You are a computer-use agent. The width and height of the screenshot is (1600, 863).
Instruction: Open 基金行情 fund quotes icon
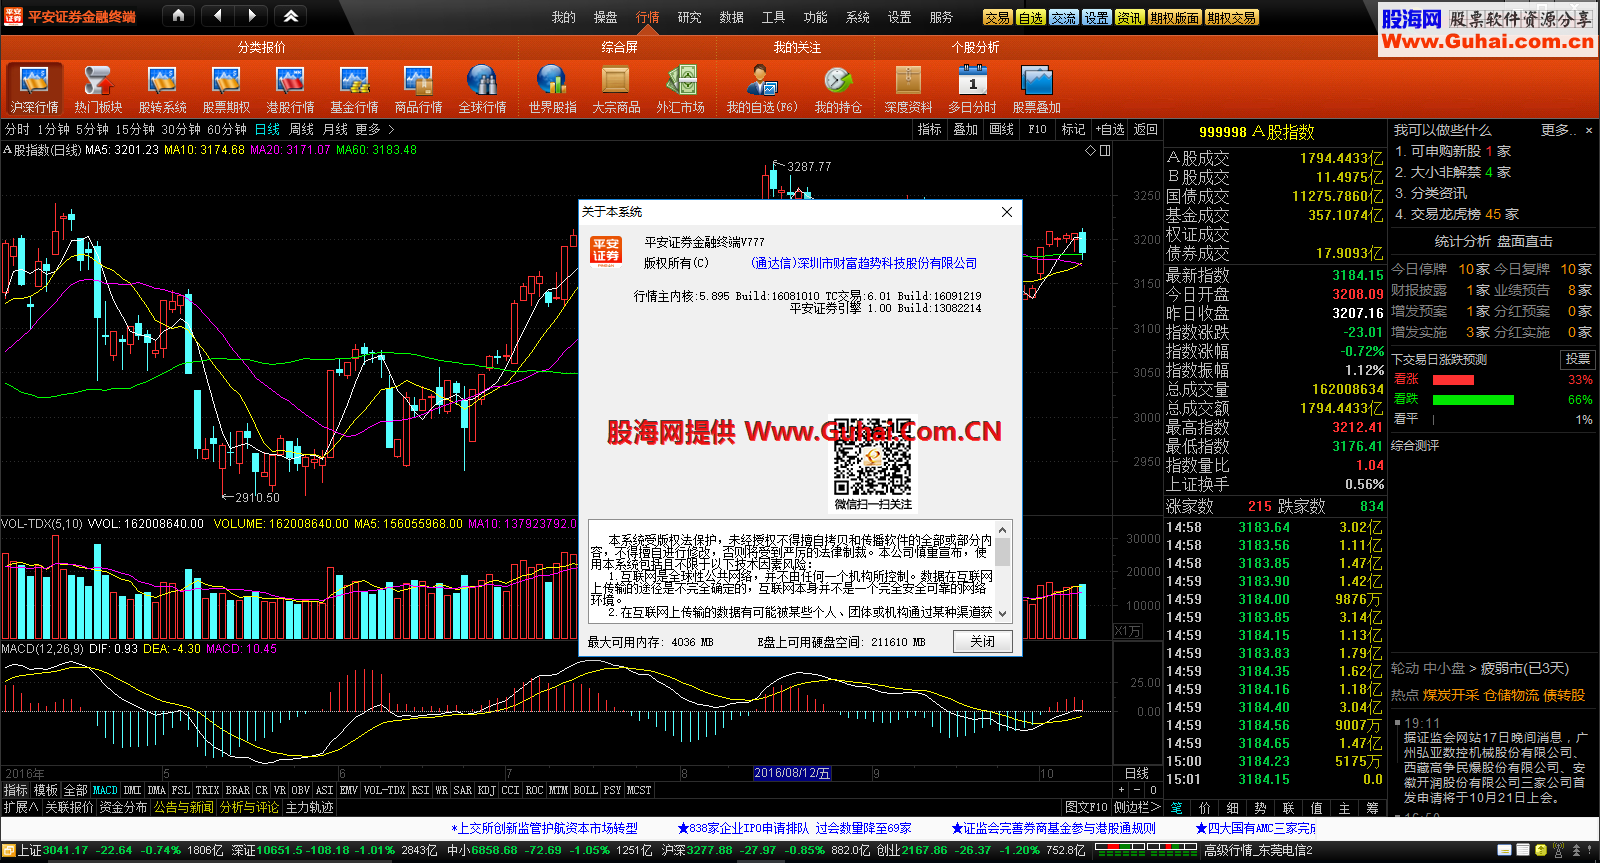click(x=354, y=89)
